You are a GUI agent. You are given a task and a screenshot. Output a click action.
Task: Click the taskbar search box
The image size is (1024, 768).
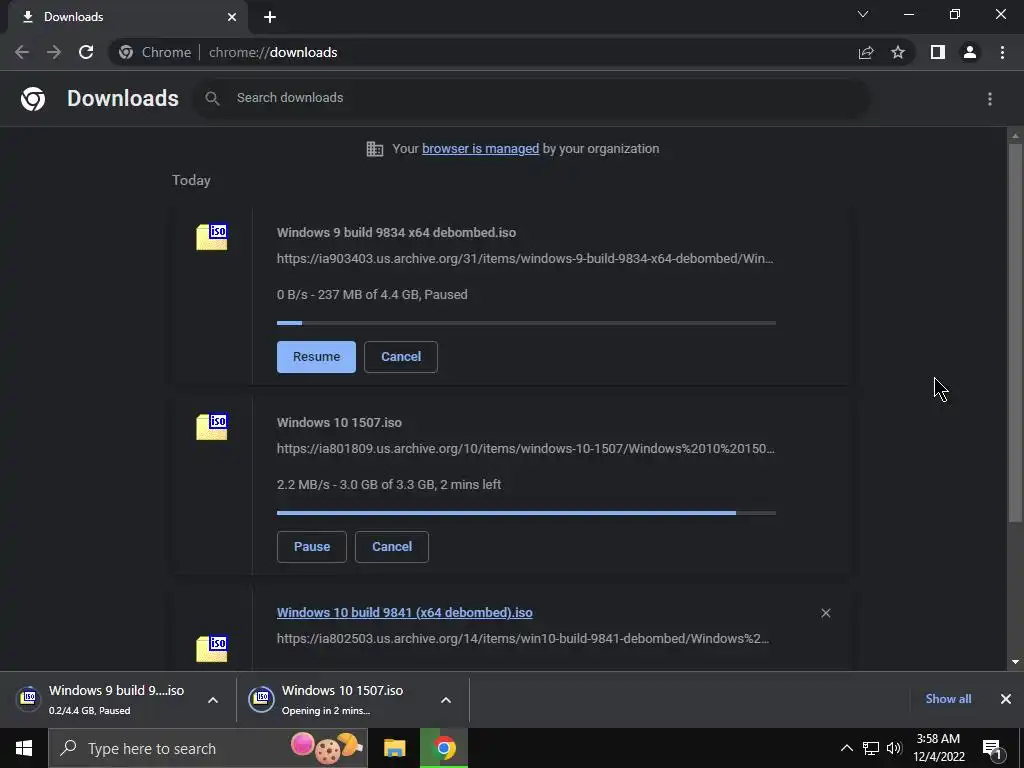click(208, 748)
